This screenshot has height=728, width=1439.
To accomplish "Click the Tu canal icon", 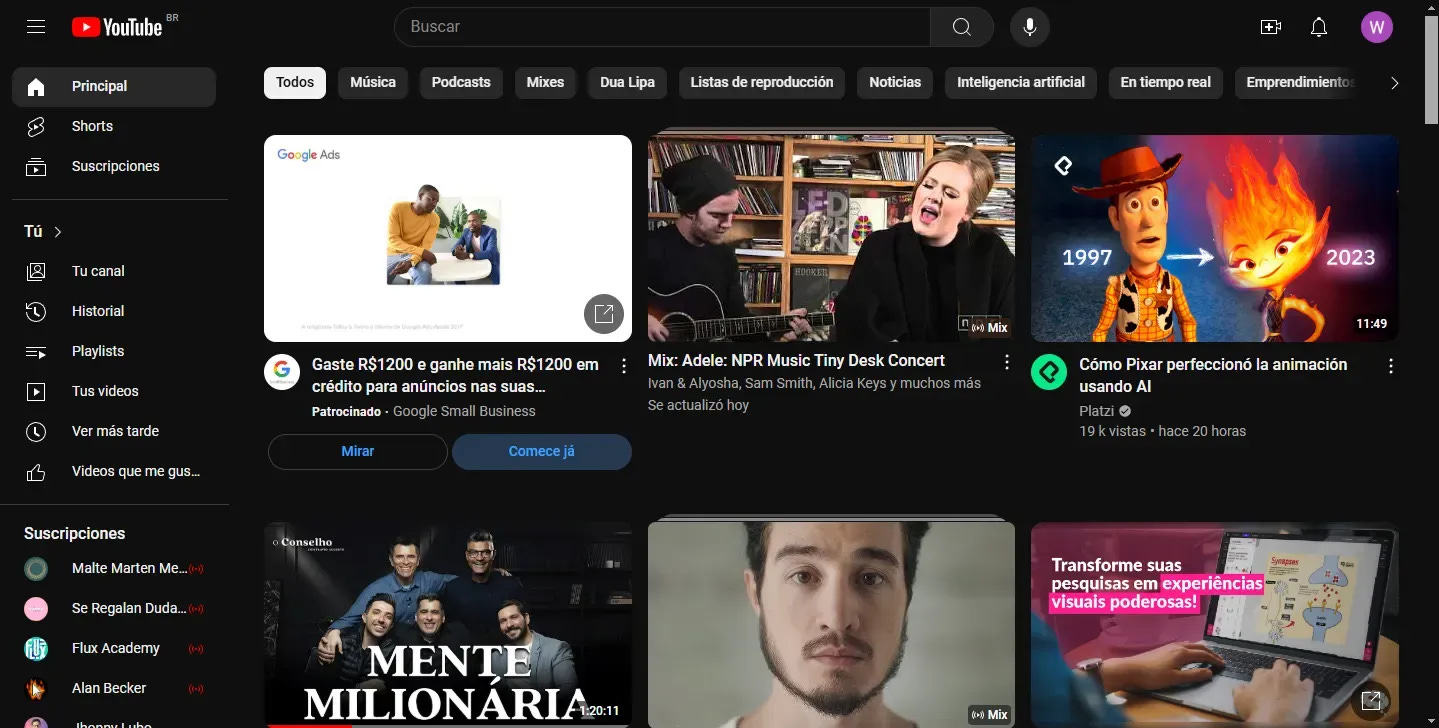I will tap(36, 271).
